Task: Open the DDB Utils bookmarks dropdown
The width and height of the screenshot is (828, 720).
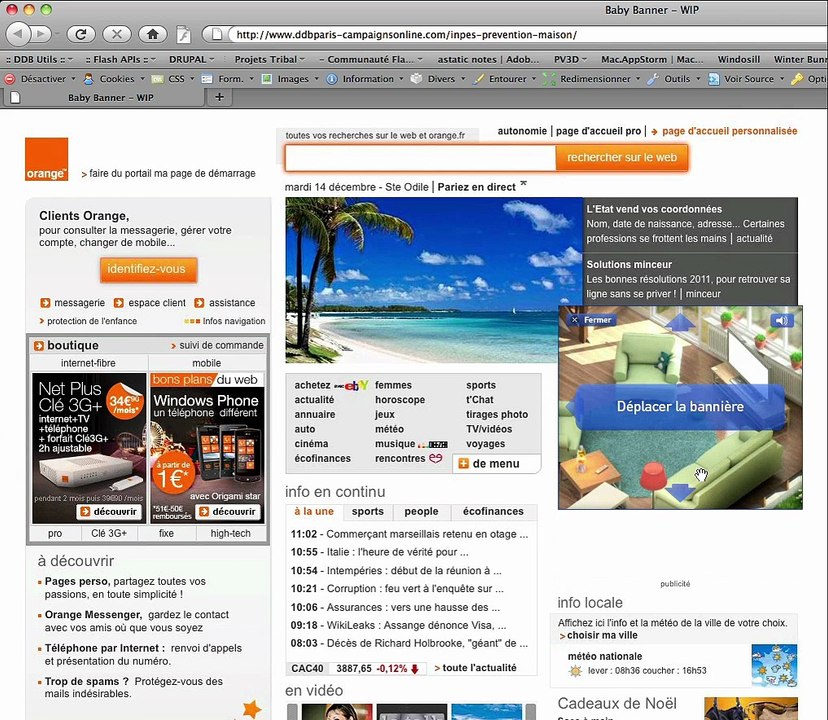Action: coord(40,59)
